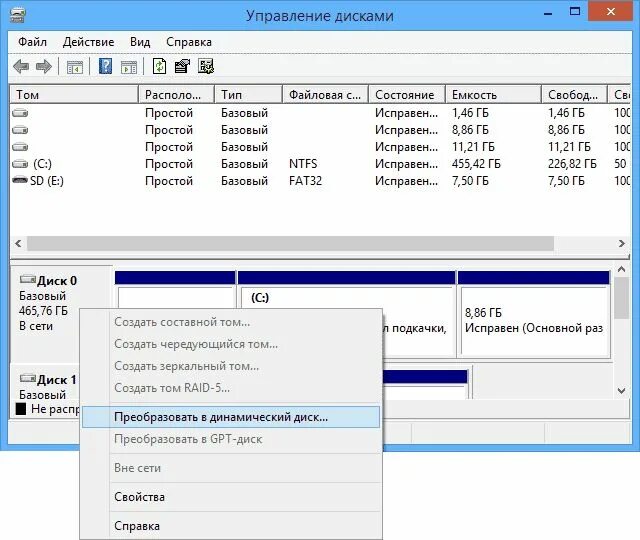The image size is (640, 540).
Task: Click the Back arrow toolbar icon
Action: tap(21, 66)
